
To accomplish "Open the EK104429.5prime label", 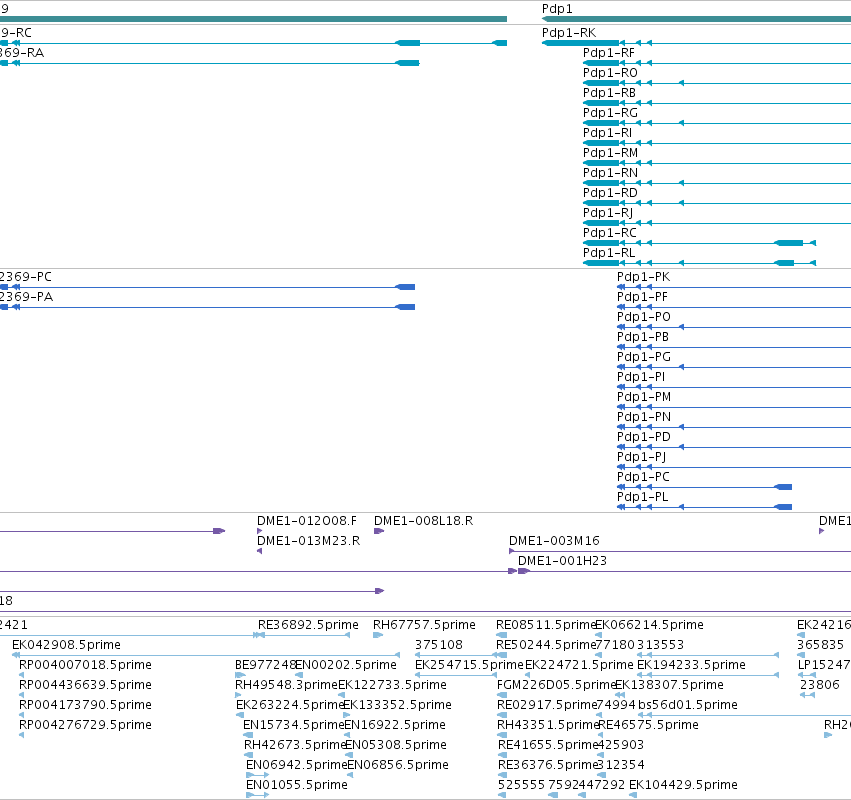I will click(x=683, y=785).
